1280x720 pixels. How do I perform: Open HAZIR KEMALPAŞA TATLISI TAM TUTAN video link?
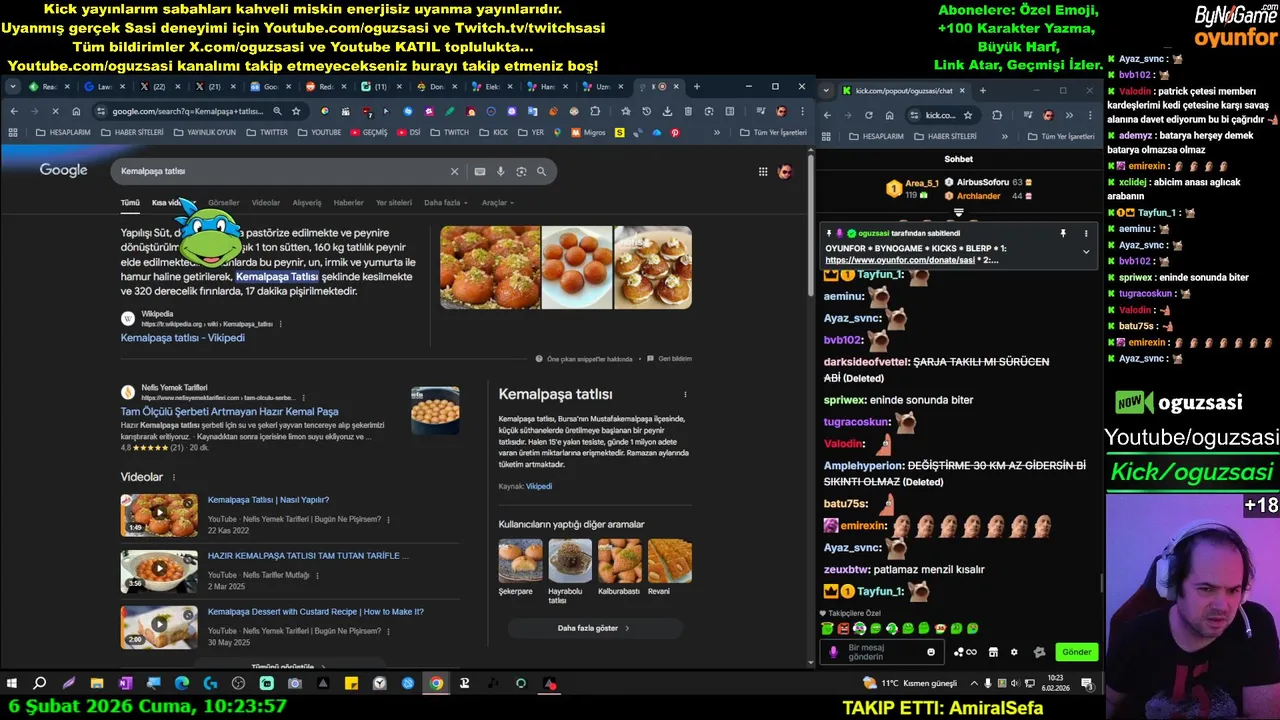tap(308, 555)
